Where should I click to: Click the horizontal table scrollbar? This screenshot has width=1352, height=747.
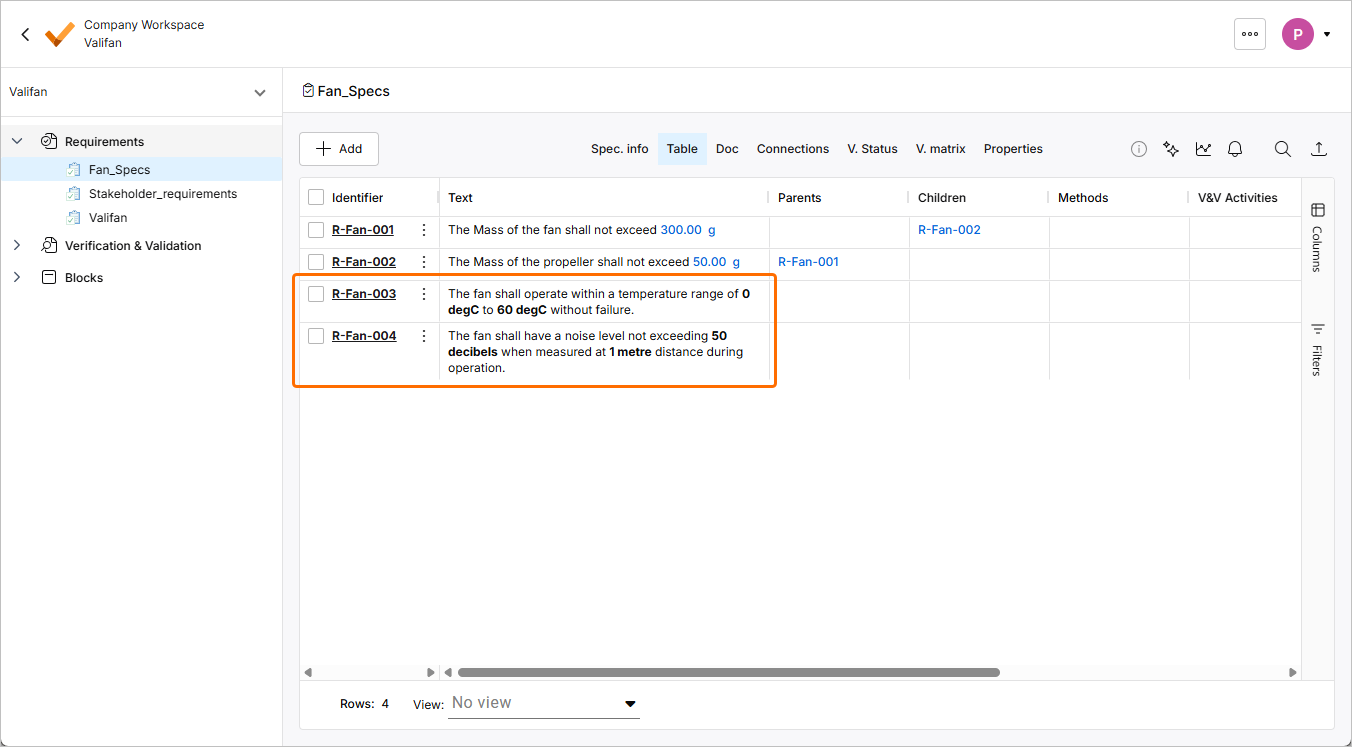728,673
